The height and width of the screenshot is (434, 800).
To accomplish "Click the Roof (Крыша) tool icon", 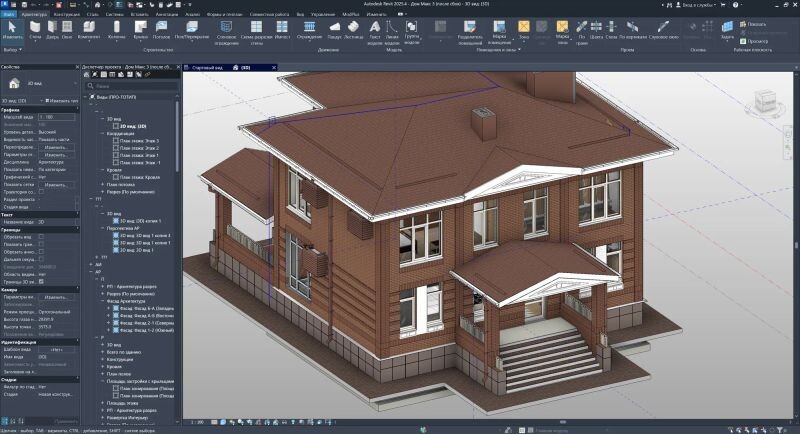I will (140, 30).
